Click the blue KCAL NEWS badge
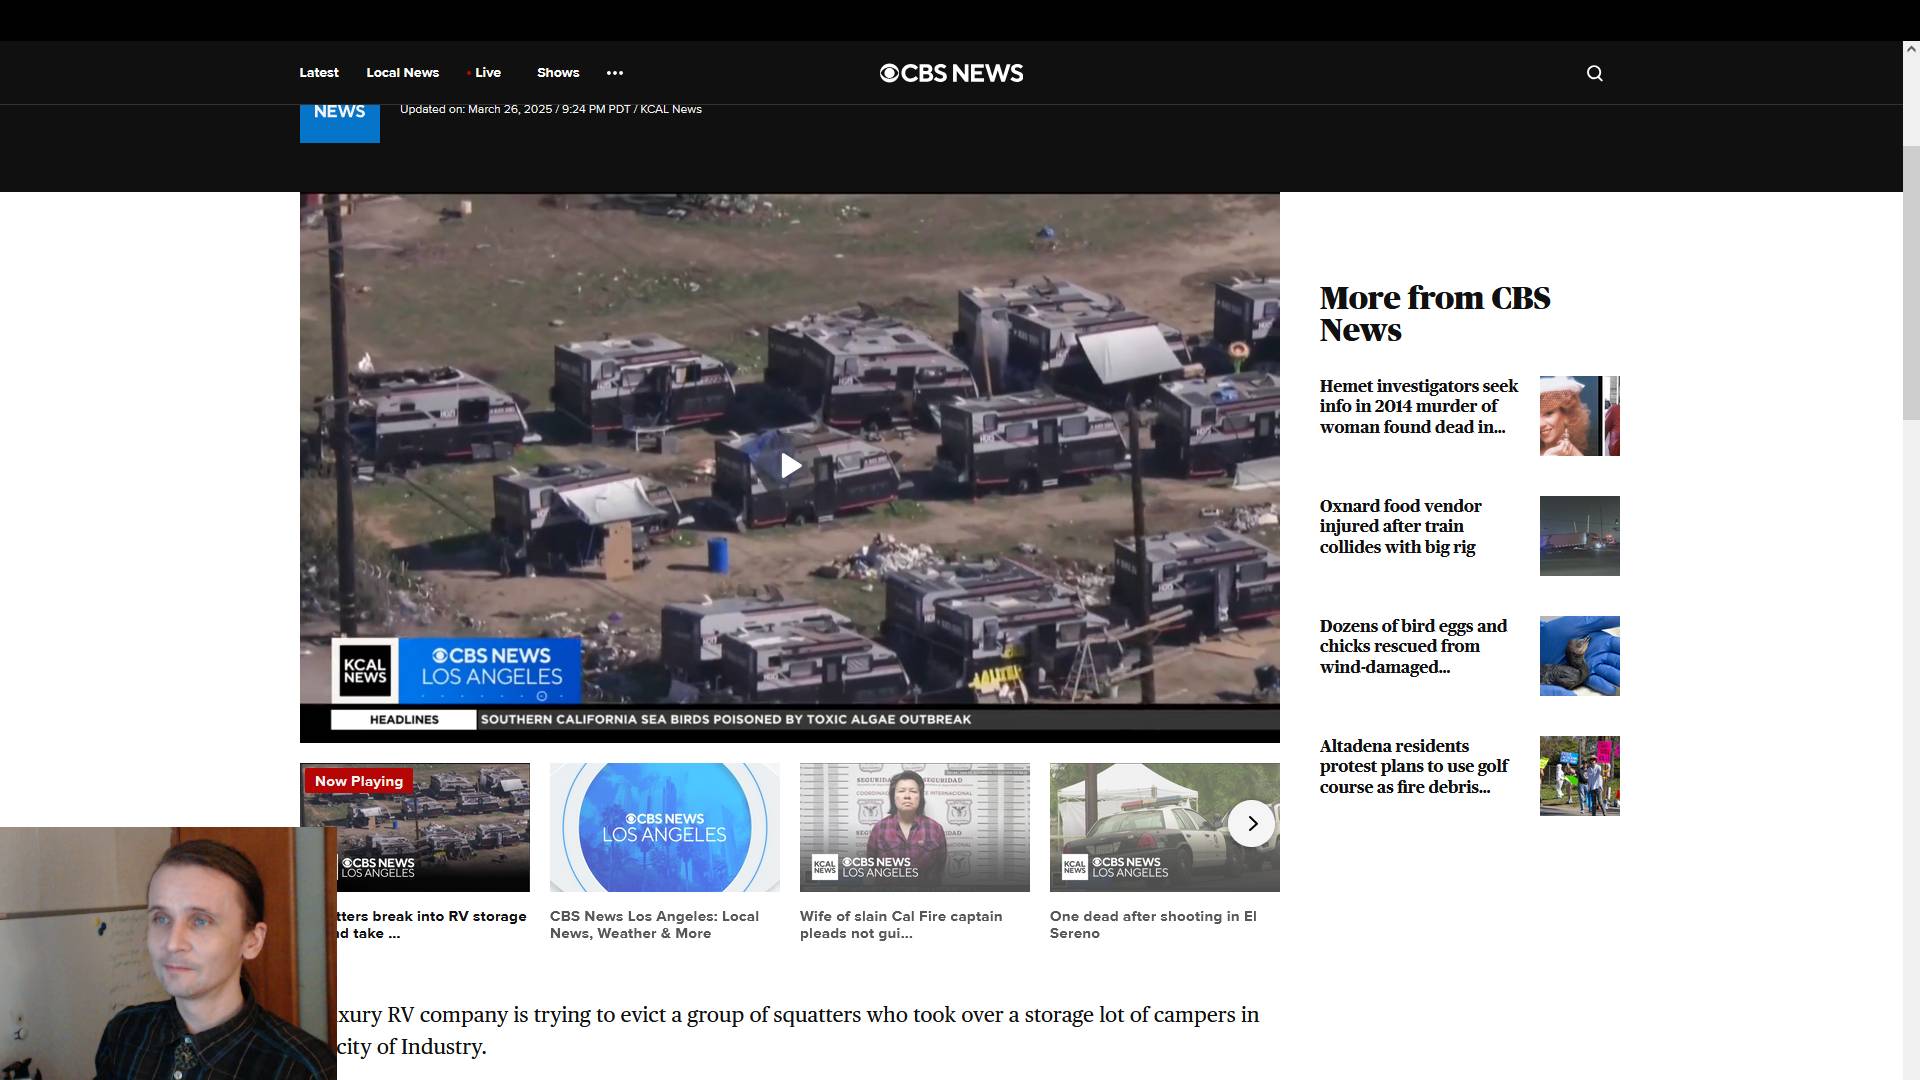Viewport: 1920px width, 1080px height. point(339,120)
